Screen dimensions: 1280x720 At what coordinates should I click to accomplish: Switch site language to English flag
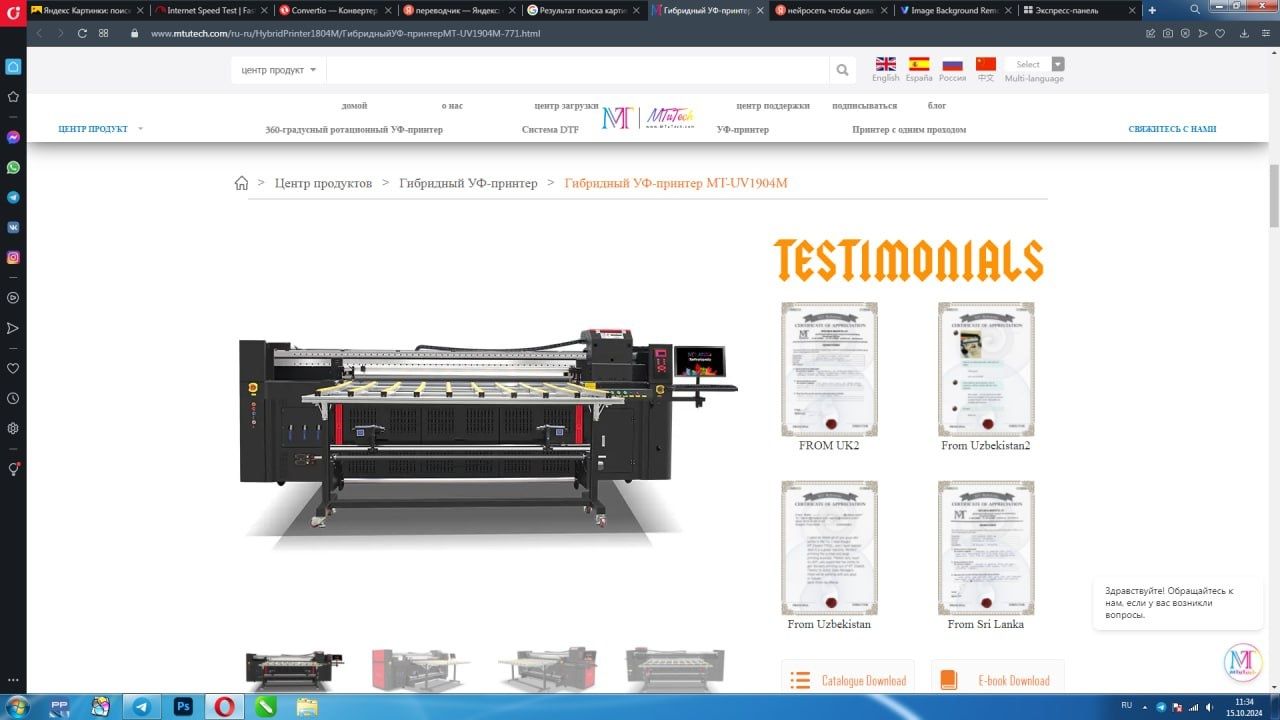tap(886, 64)
